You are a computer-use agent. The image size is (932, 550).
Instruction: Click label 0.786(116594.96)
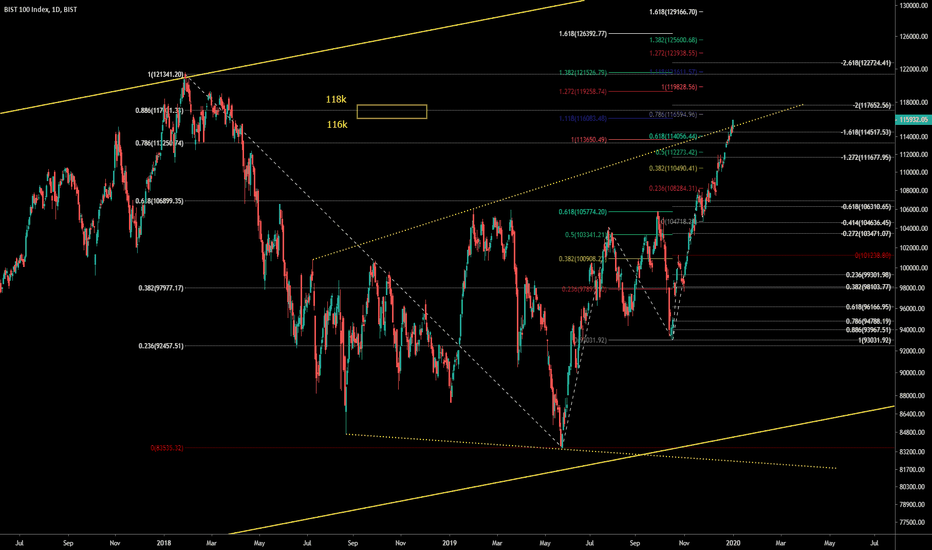(x=673, y=114)
